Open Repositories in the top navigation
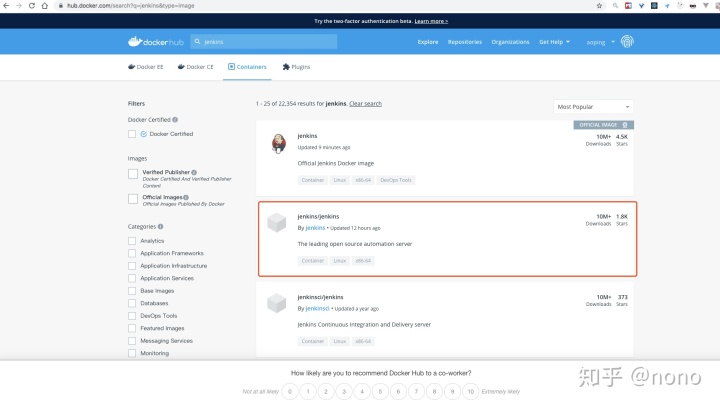Image resolution: width=720 pixels, height=406 pixels. pos(465,42)
